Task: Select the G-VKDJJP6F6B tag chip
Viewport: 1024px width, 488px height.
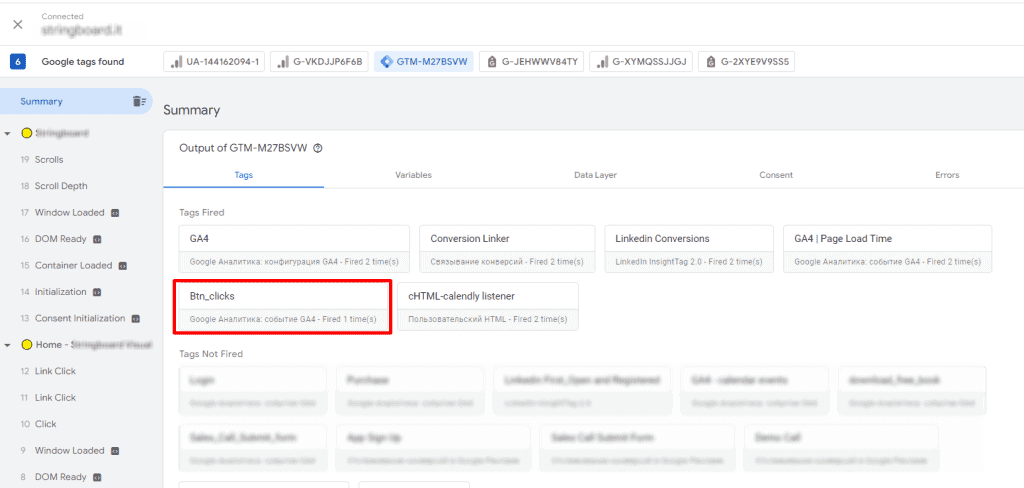Action: [x=320, y=62]
